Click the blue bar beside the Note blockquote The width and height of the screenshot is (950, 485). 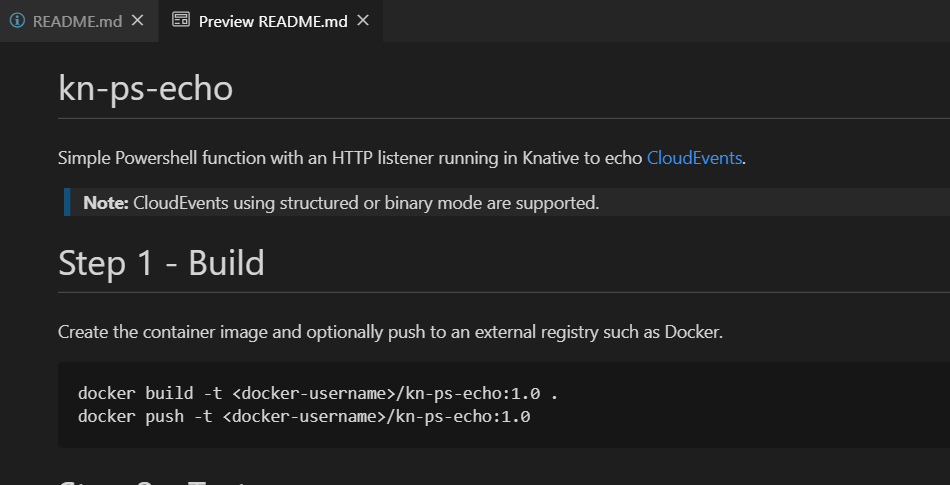(x=67, y=202)
